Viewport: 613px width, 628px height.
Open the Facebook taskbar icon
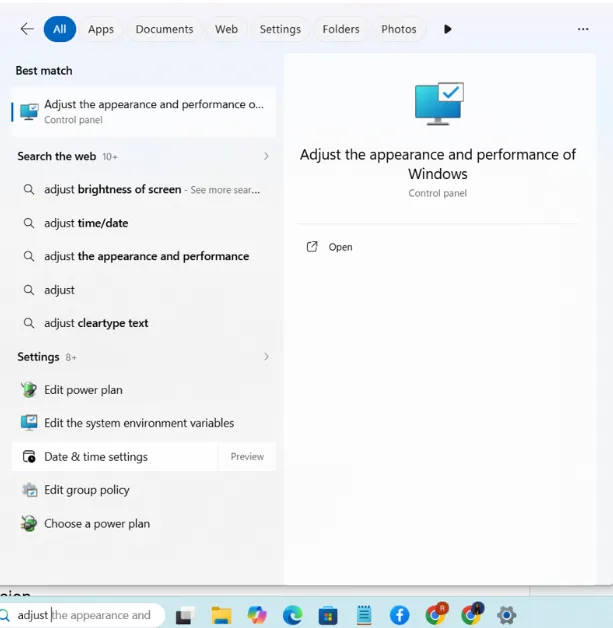(399, 615)
